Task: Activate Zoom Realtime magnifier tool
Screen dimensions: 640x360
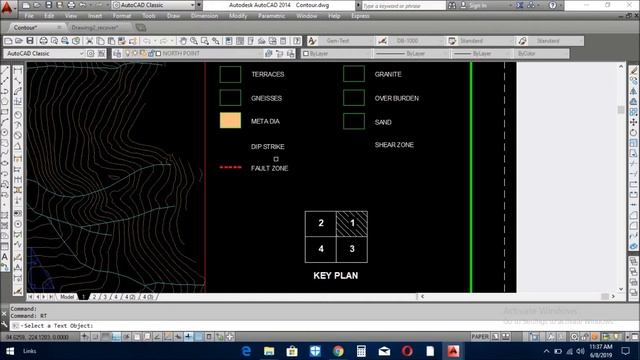Action: pyautogui.click(x=193, y=41)
